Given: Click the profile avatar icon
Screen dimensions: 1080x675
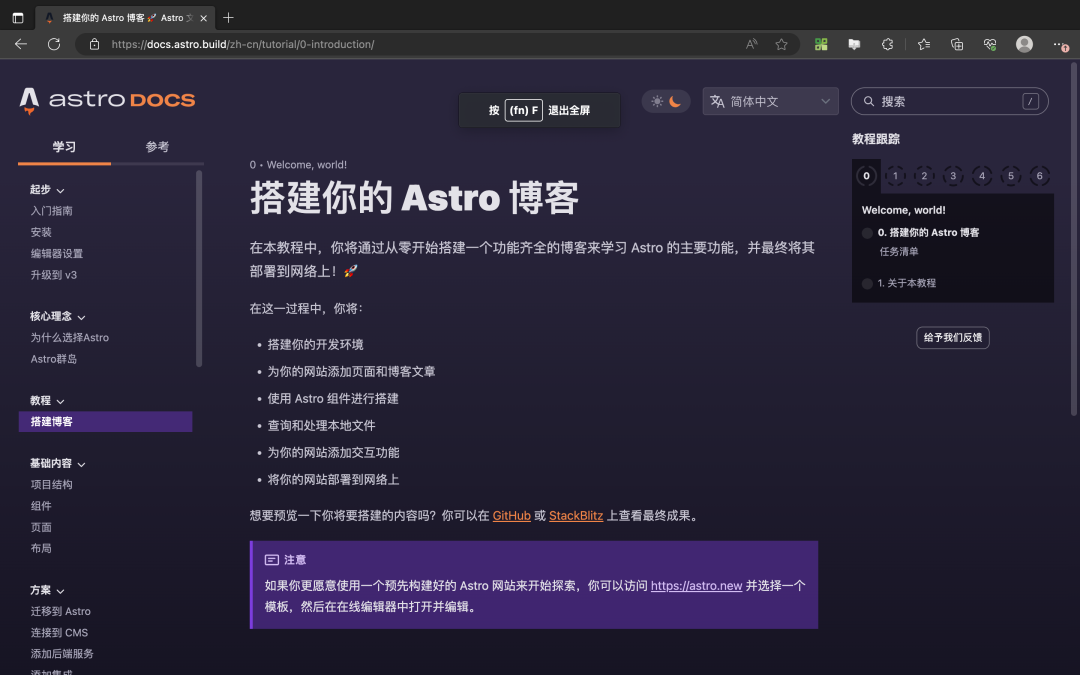Looking at the screenshot, I should click(x=1022, y=44).
